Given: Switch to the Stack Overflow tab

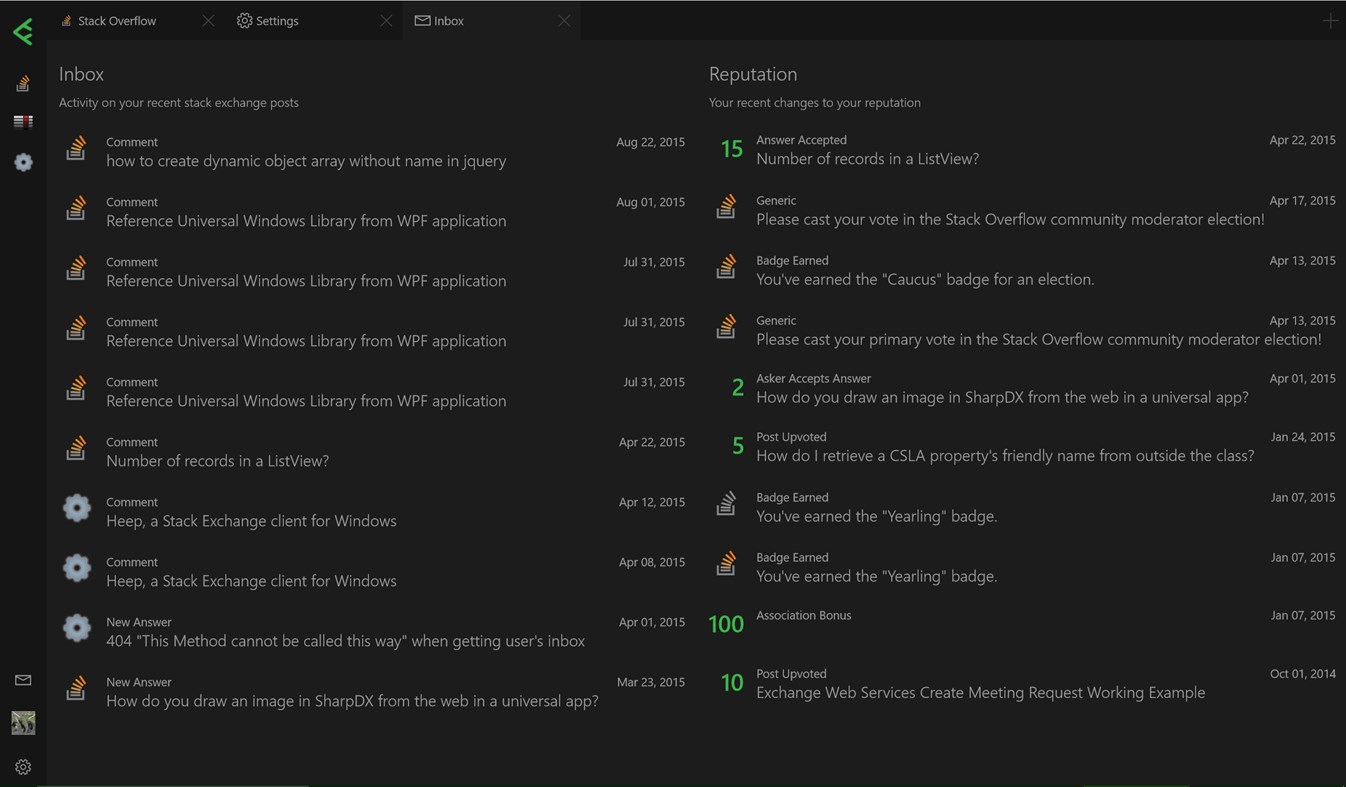Looking at the screenshot, I should [116, 21].
